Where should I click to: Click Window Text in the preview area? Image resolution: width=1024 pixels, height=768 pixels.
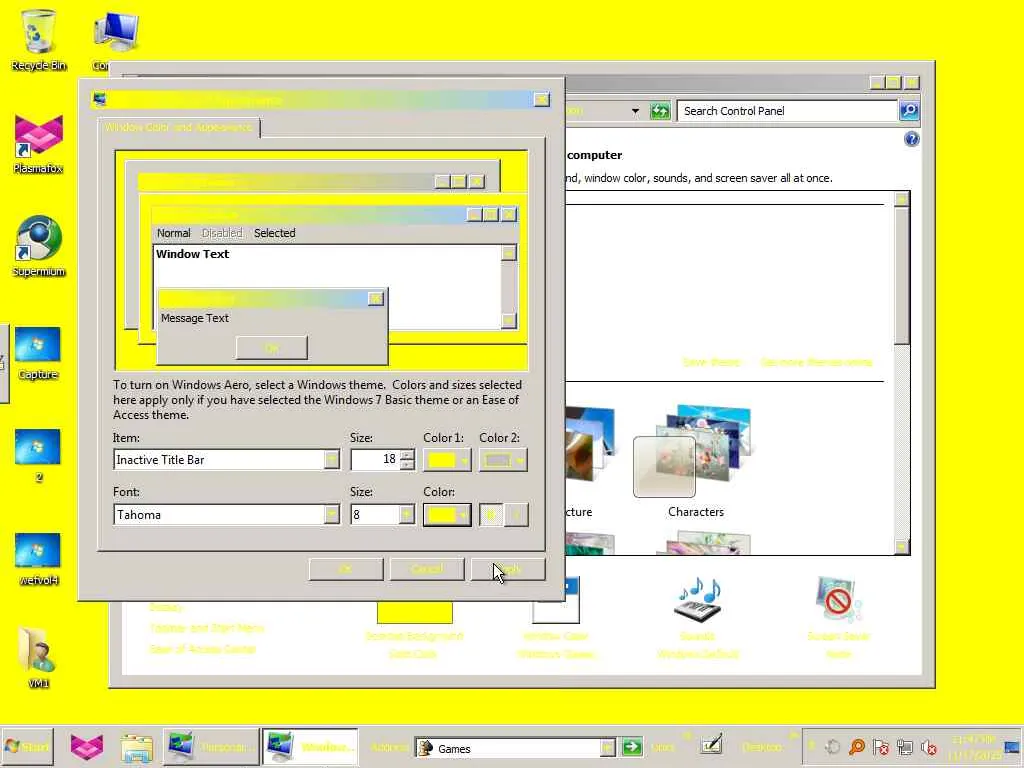[193, 254]
